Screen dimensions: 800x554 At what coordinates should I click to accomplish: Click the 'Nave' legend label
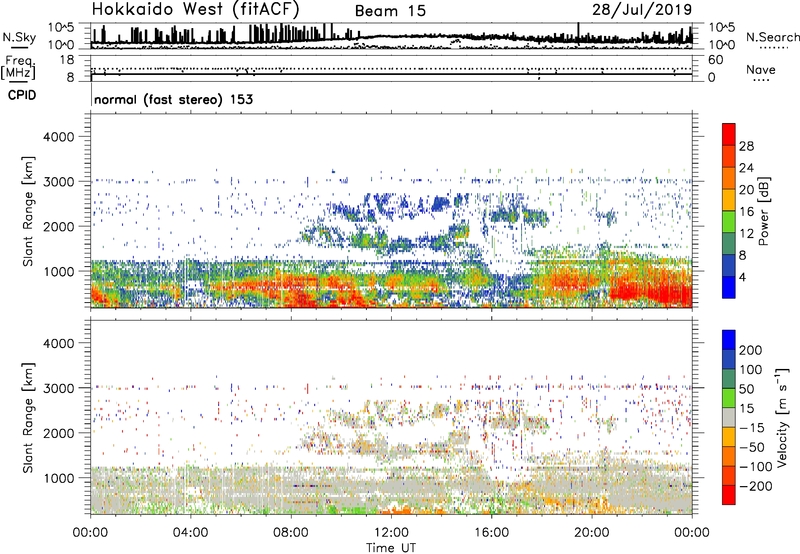pyautogui.click(x=760, y=70)
